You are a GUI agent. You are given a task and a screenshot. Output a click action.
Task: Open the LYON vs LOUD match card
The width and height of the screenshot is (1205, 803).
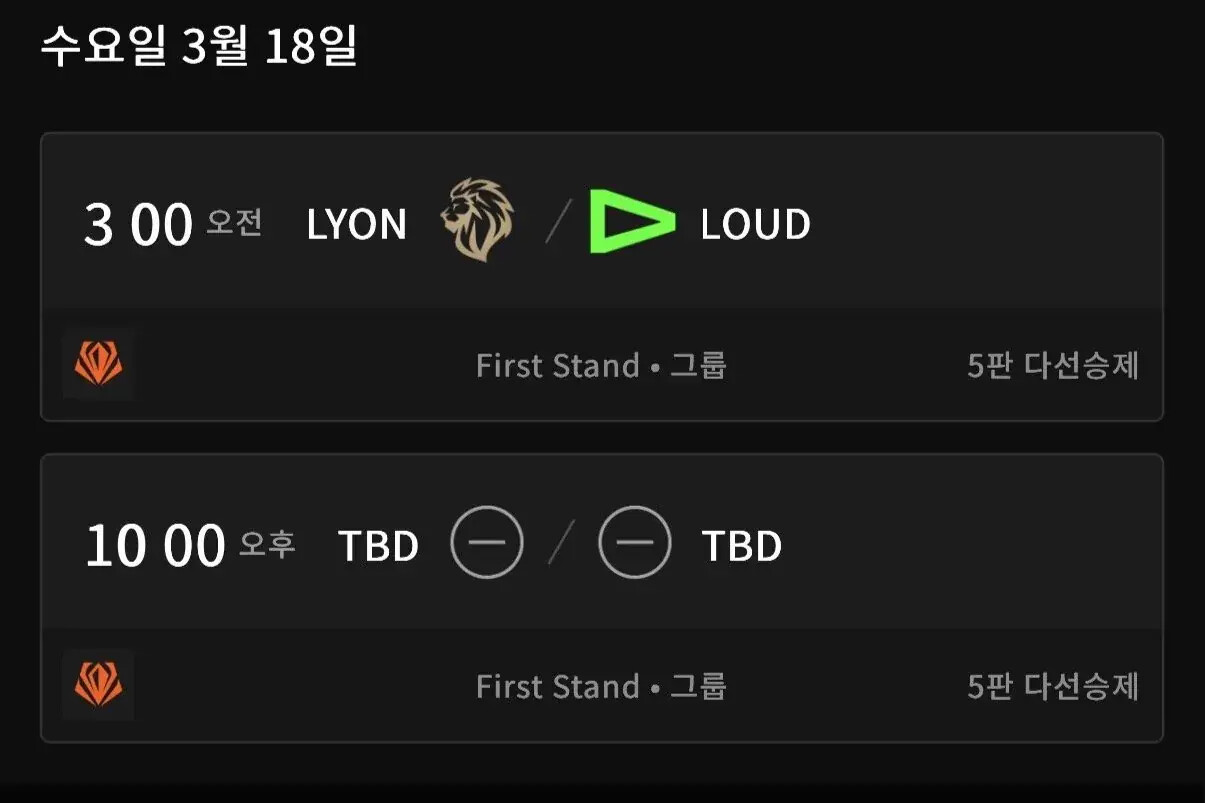602,277
